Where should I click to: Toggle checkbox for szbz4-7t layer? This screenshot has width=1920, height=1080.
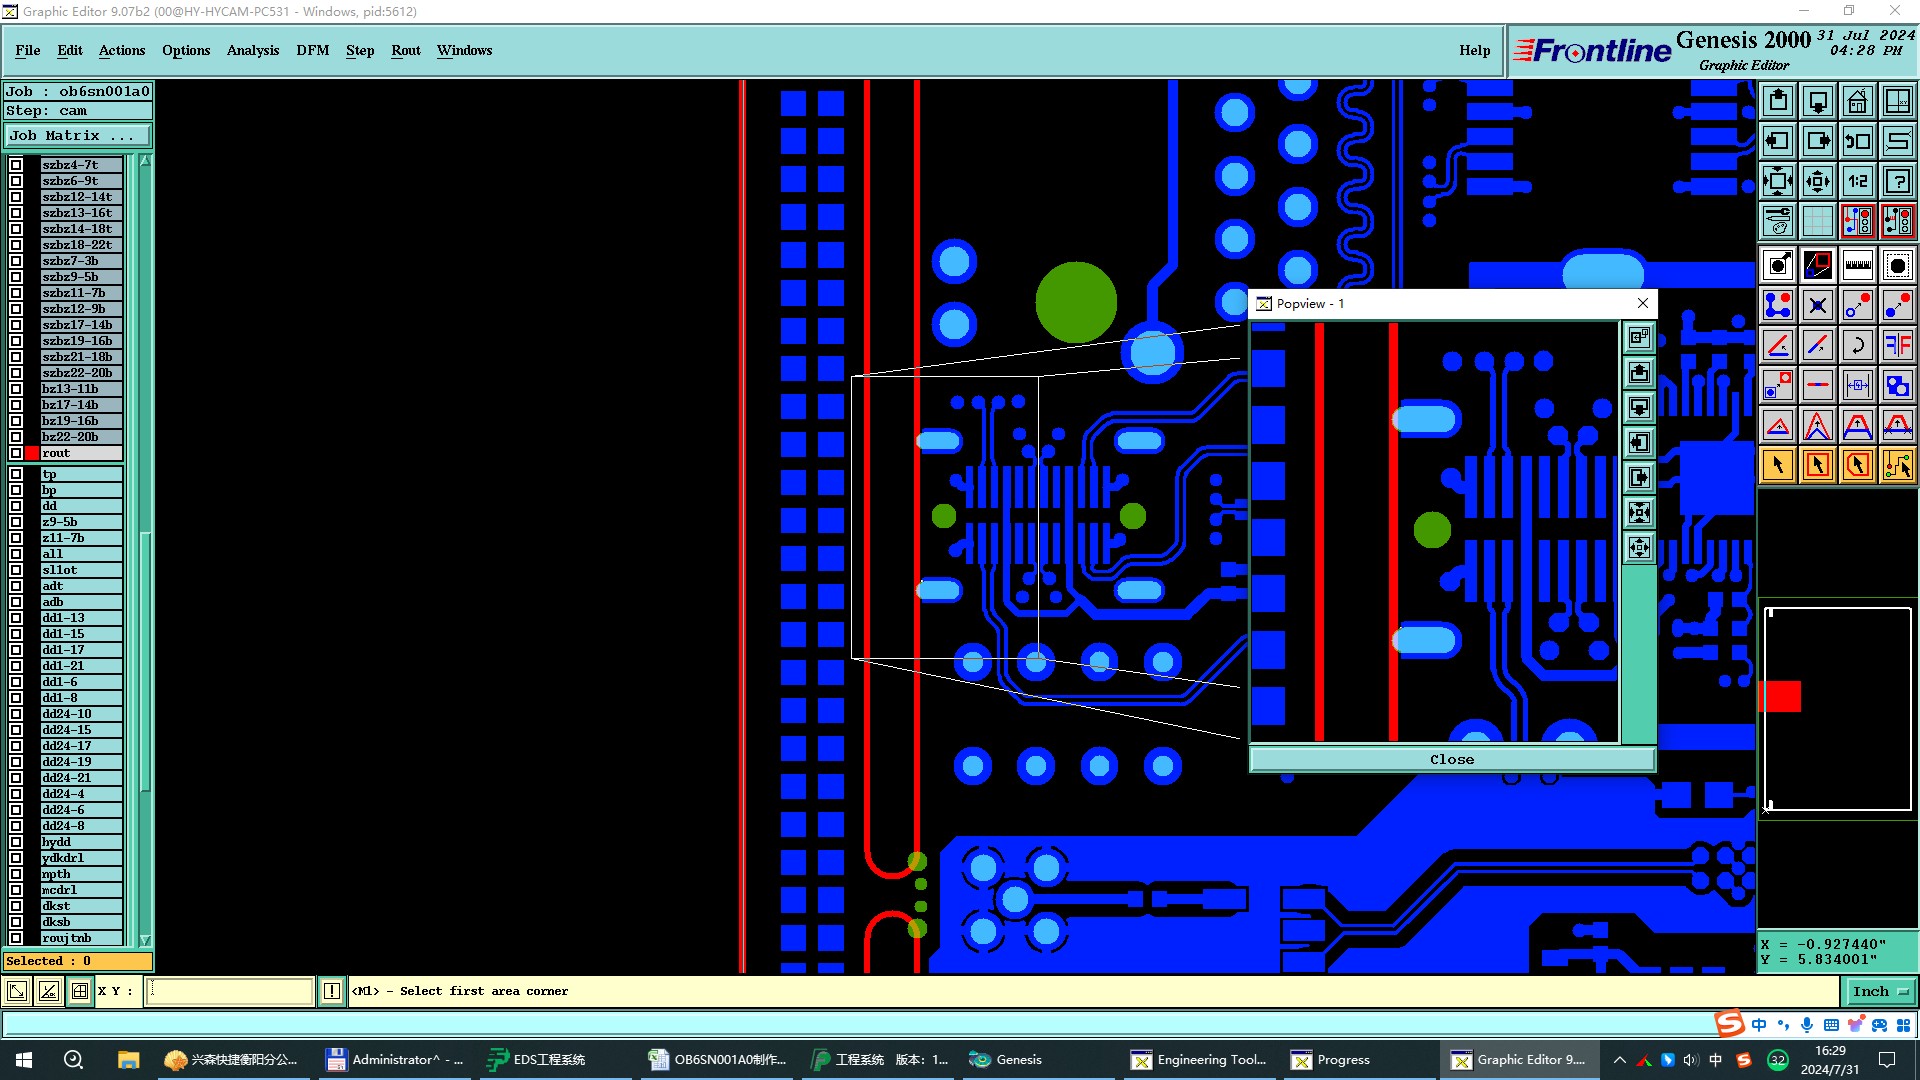tap(16, 165)
